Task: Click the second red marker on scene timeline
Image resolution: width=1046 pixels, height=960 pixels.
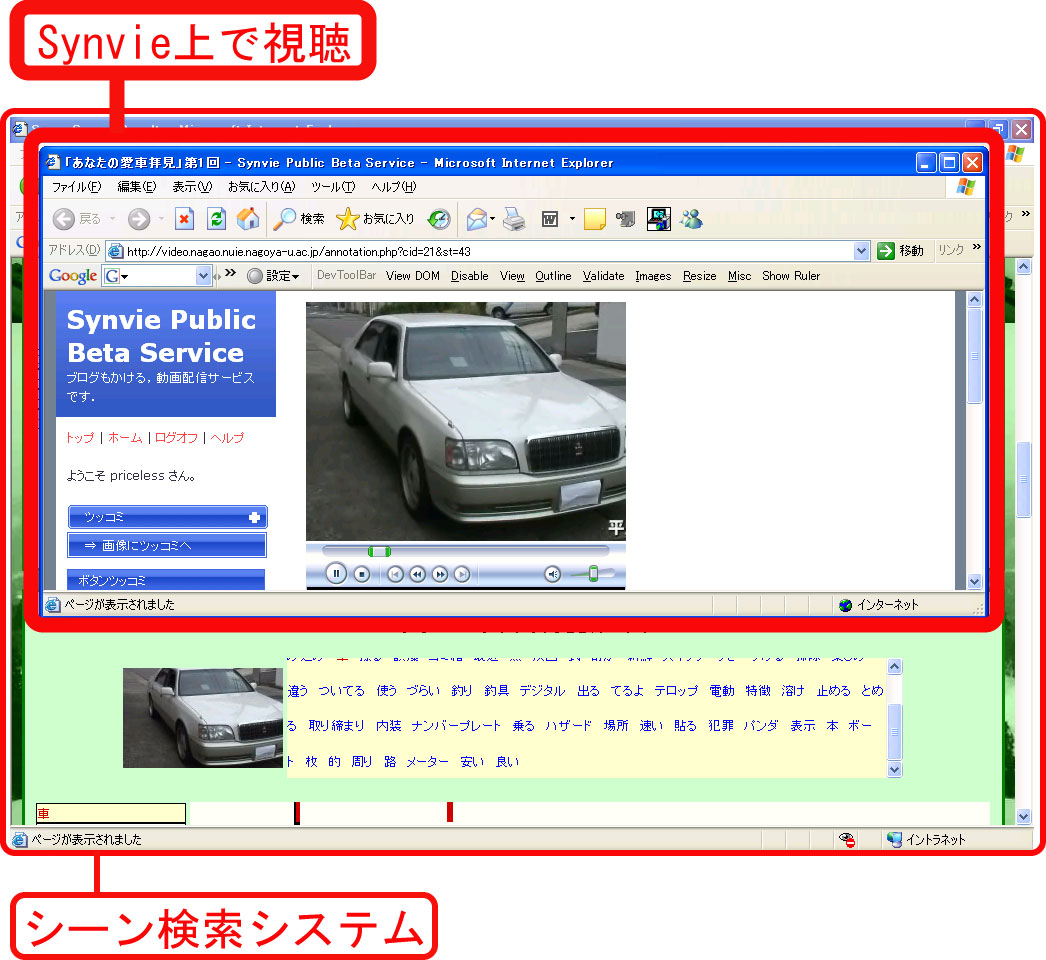Action: pyautogui.click(x=450, y=812)
